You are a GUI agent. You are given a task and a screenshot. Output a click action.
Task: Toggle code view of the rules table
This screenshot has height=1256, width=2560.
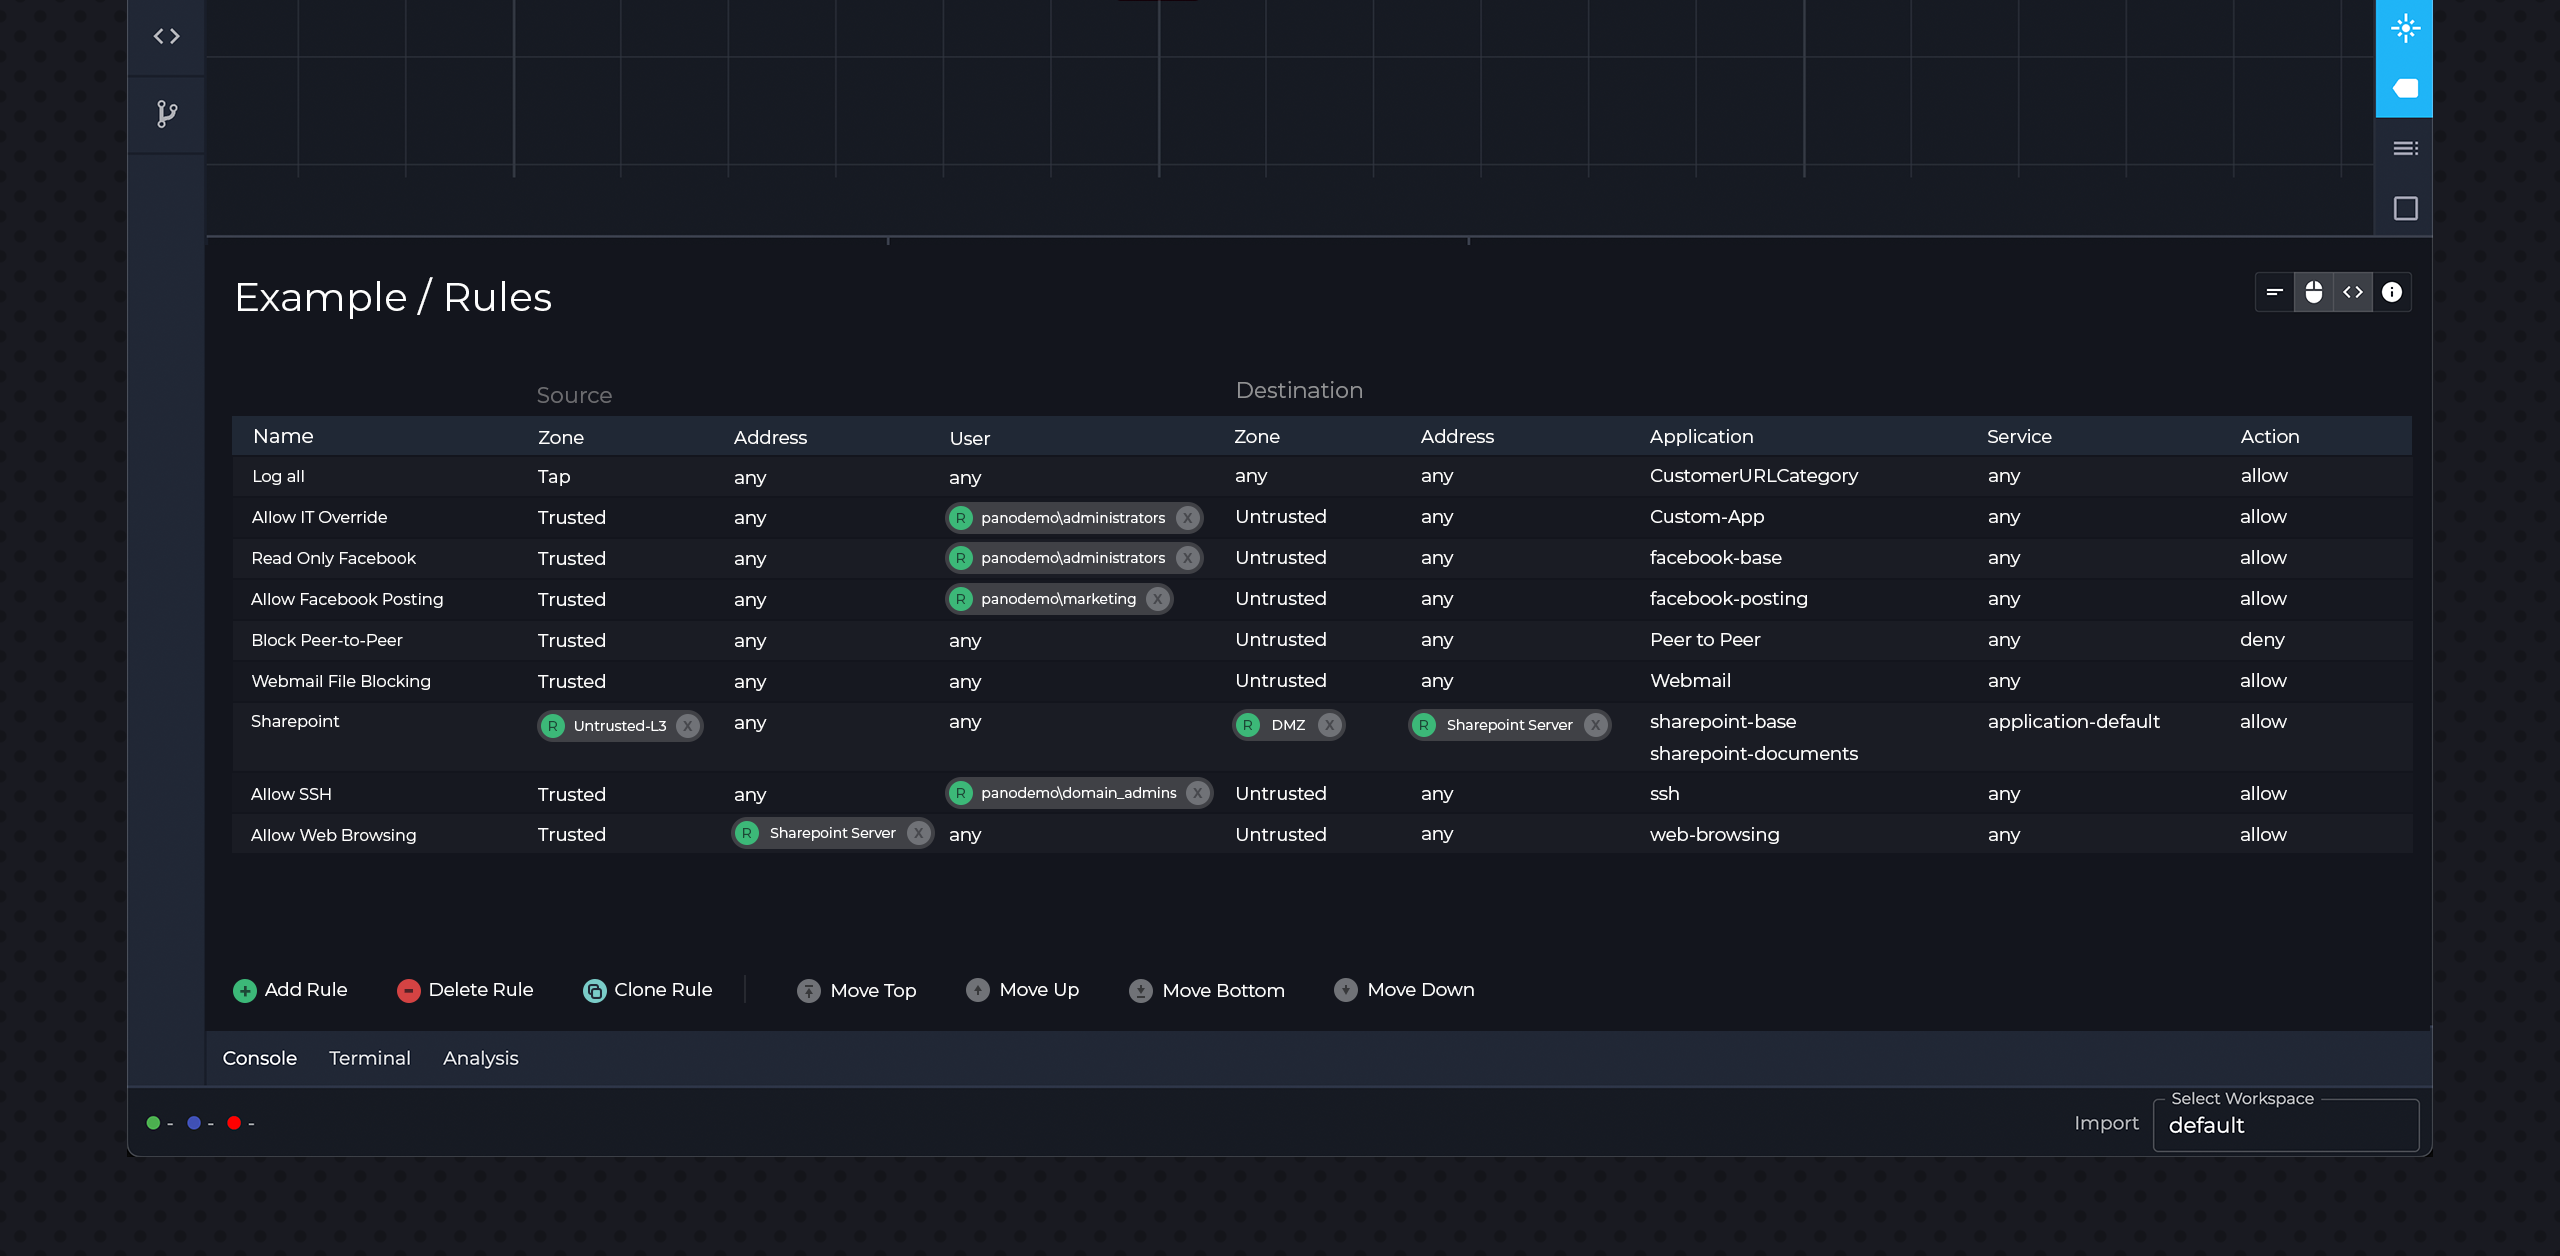[2355, 292]
